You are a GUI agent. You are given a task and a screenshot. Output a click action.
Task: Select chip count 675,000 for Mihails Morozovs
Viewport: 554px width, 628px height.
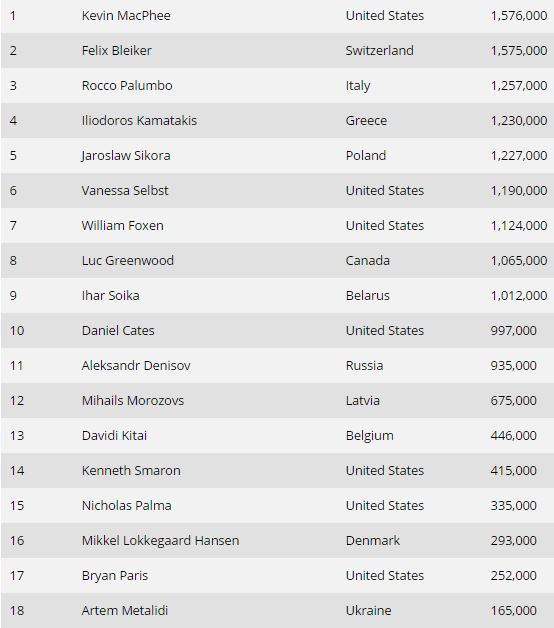[x=513, y=401]
